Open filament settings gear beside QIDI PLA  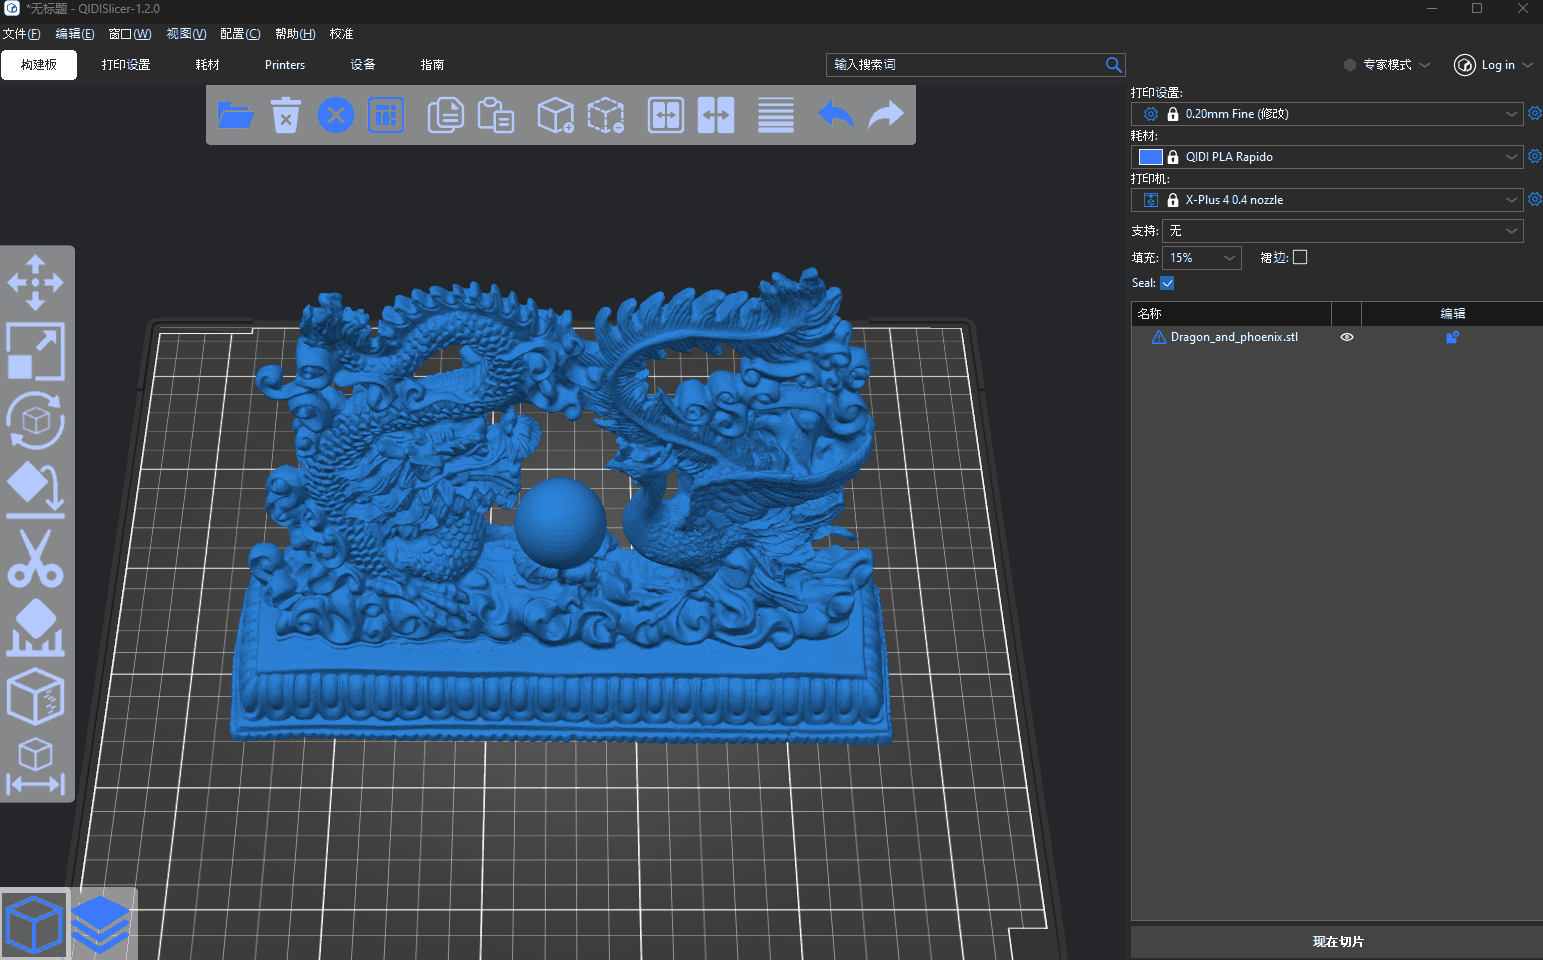pos(1535,157)
